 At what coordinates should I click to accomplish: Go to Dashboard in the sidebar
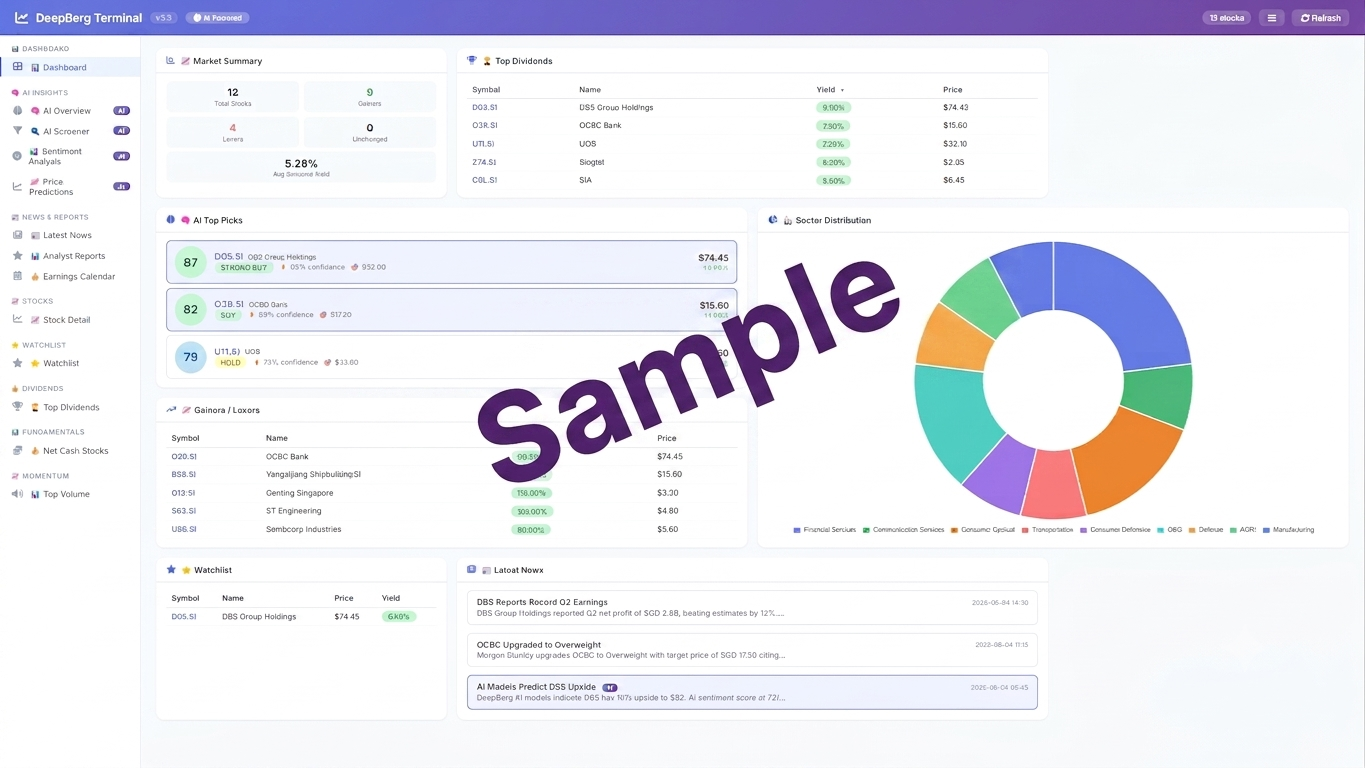click(x=70, y=67)
